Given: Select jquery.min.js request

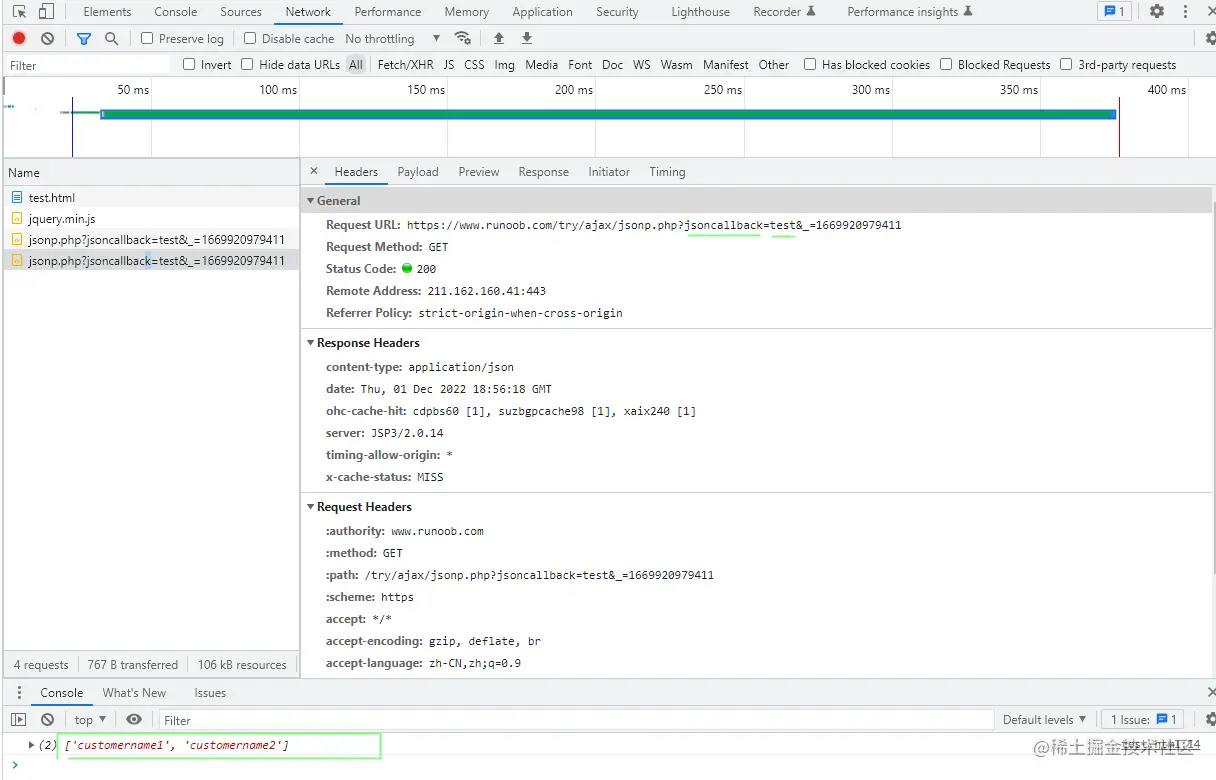Looking at the screenshot, I should (x=151, y=219).
